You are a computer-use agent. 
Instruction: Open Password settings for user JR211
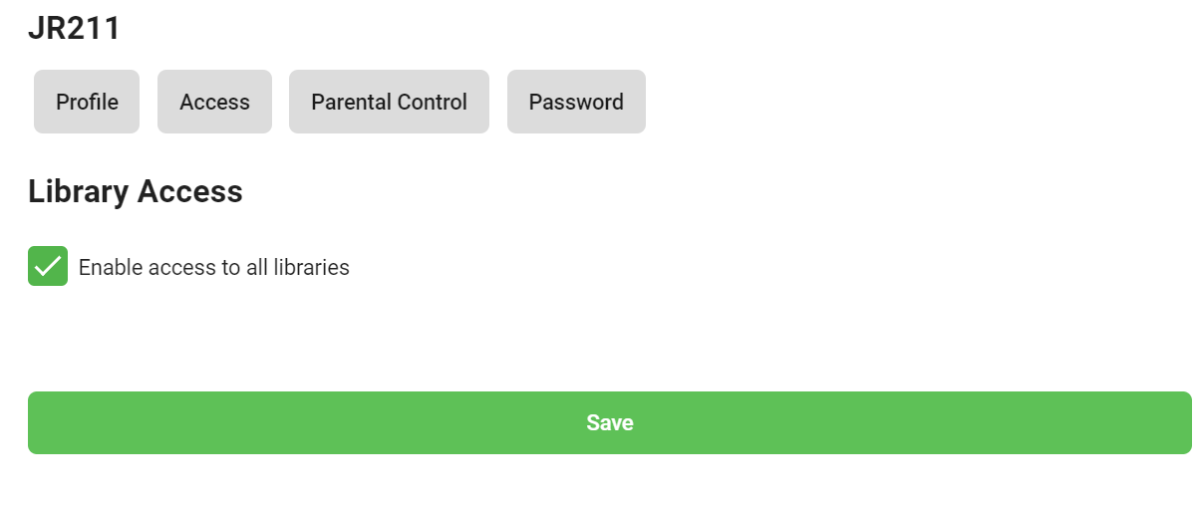click(x=576, y=102)
